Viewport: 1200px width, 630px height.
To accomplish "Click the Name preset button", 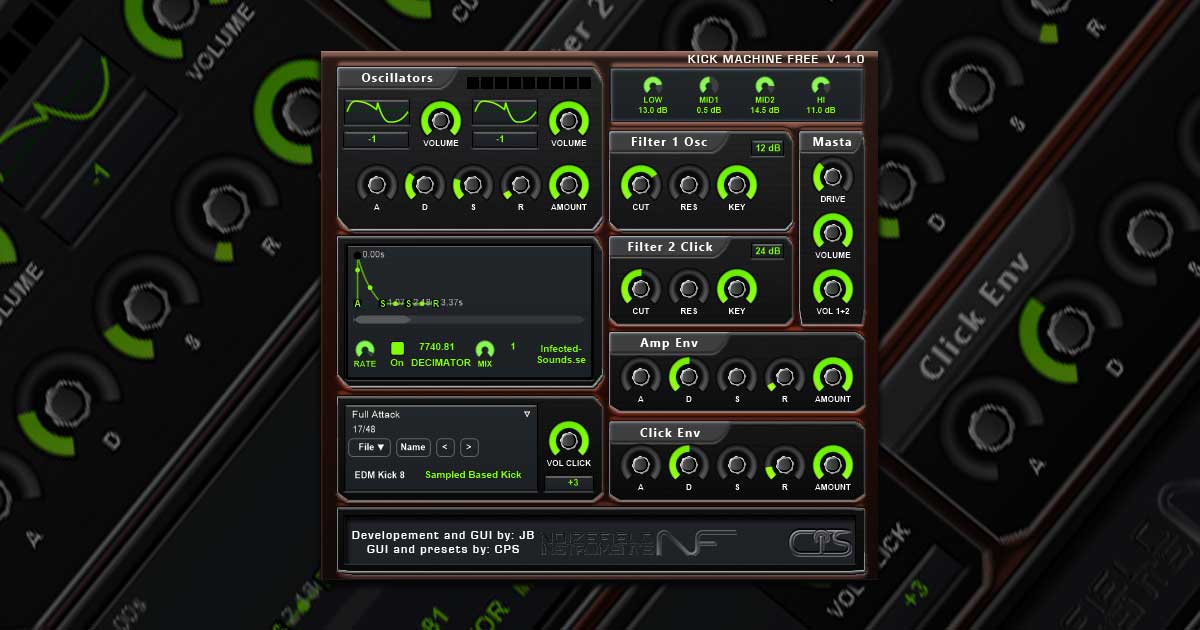I will (x=413, y=448).
